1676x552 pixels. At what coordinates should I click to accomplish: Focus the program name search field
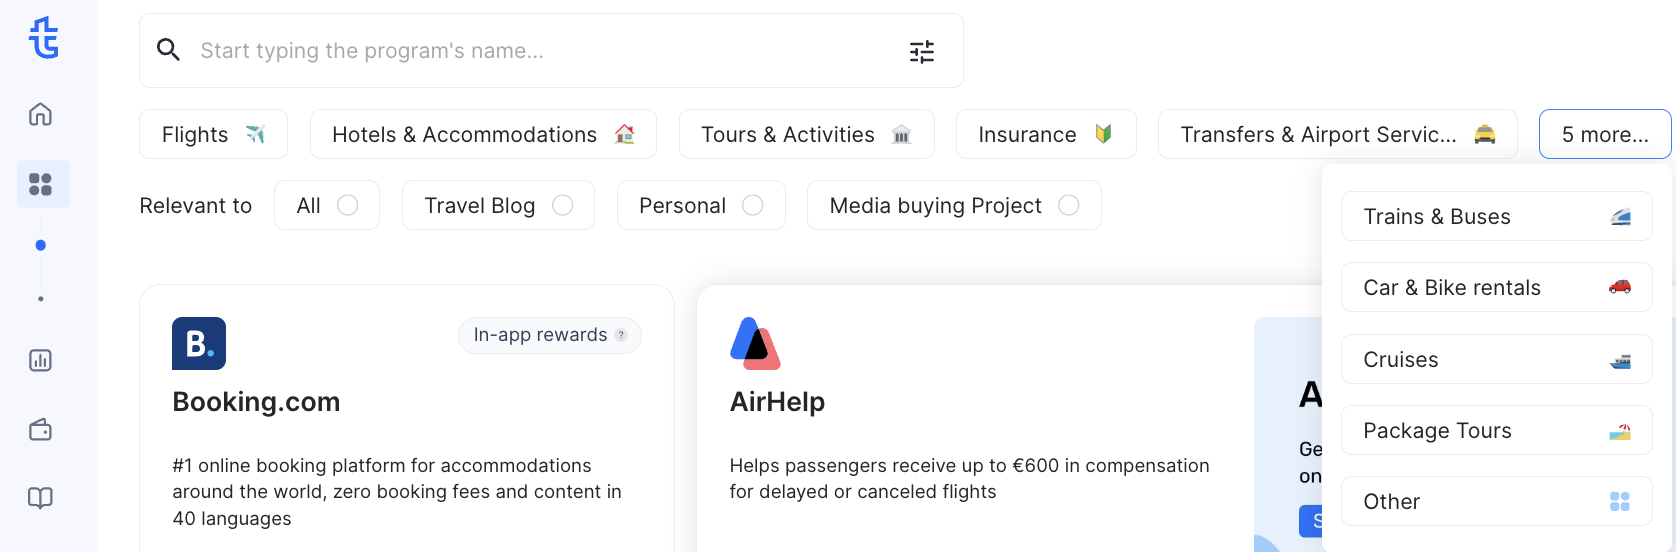click(540, 51)
